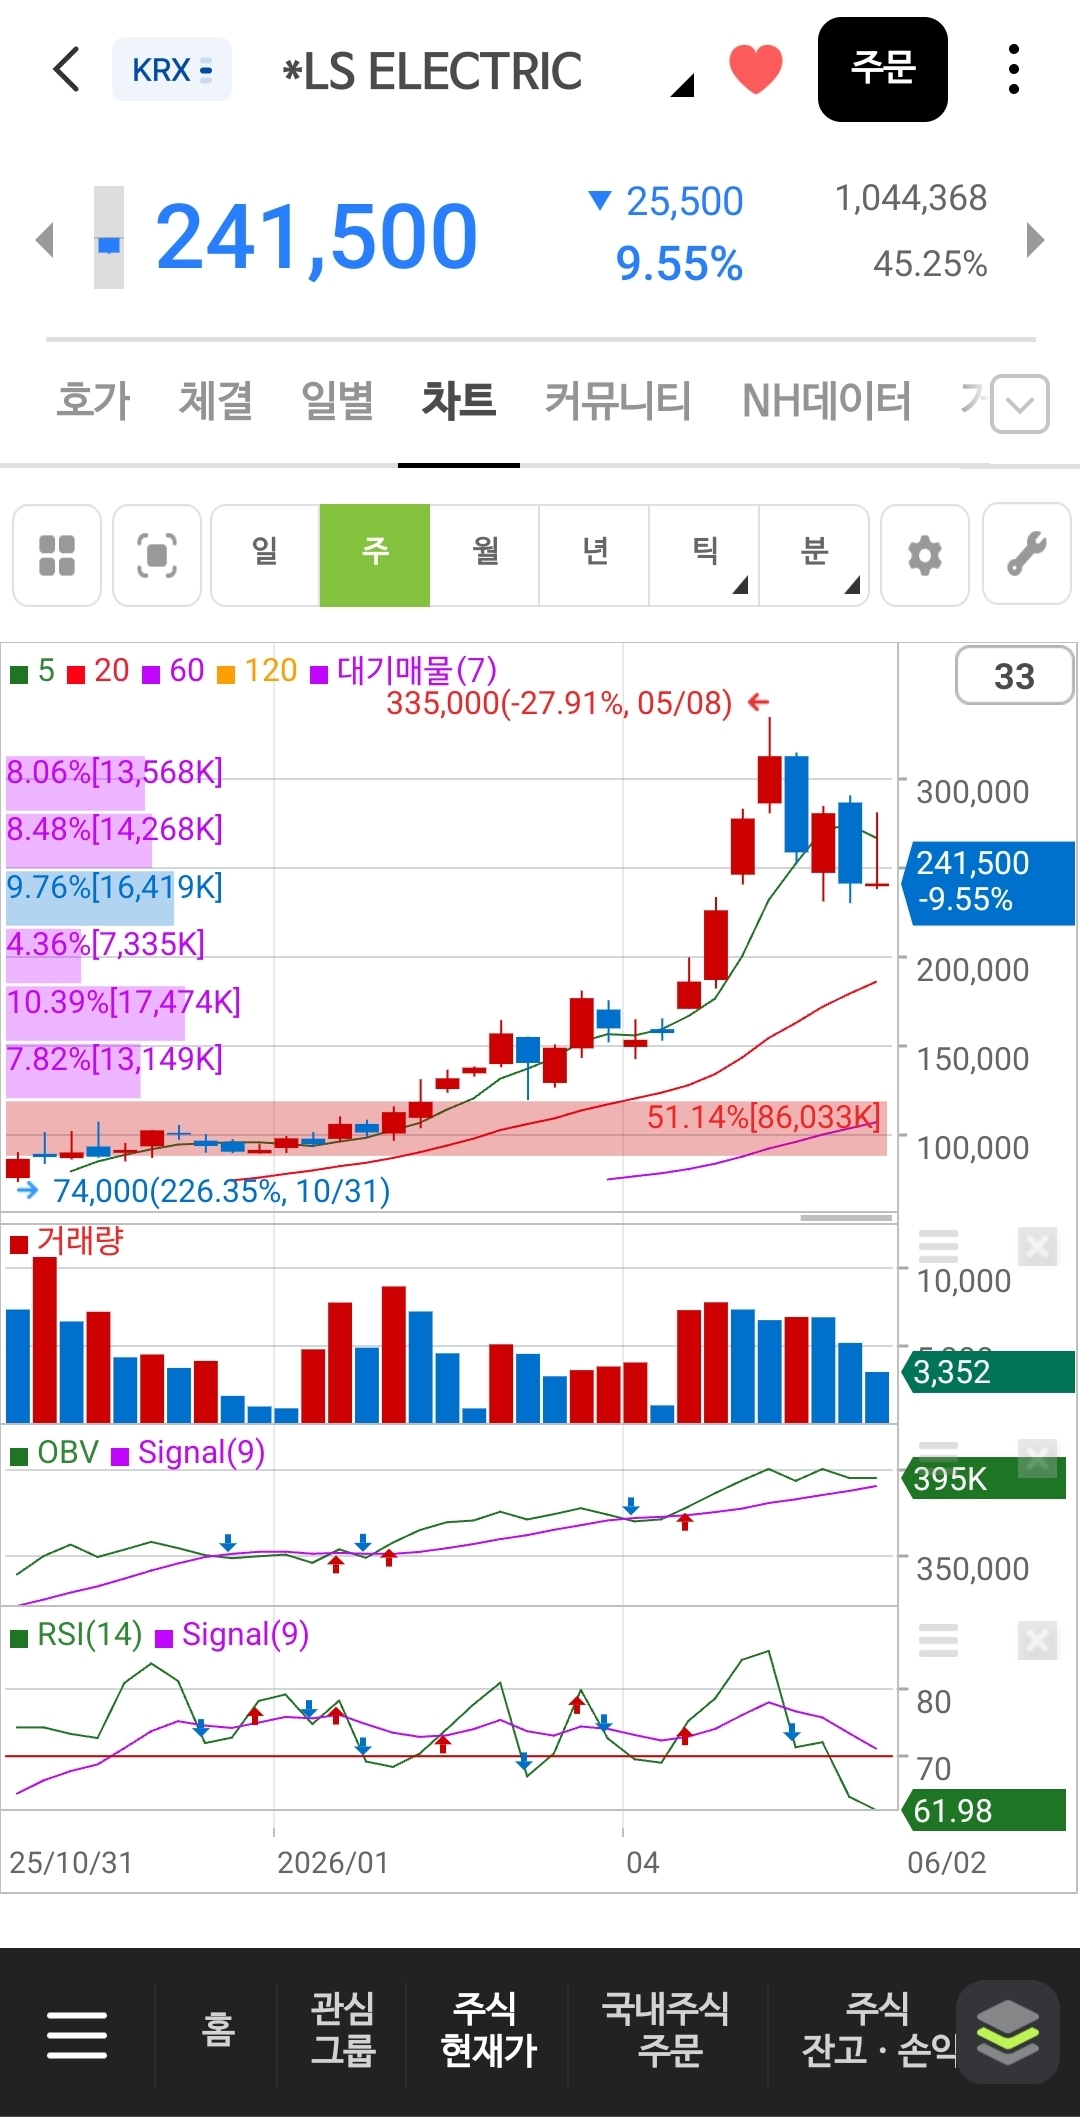Screen dimensions: 1080x2117
Task: Open the 주문 order button
Action: [883, 69]
